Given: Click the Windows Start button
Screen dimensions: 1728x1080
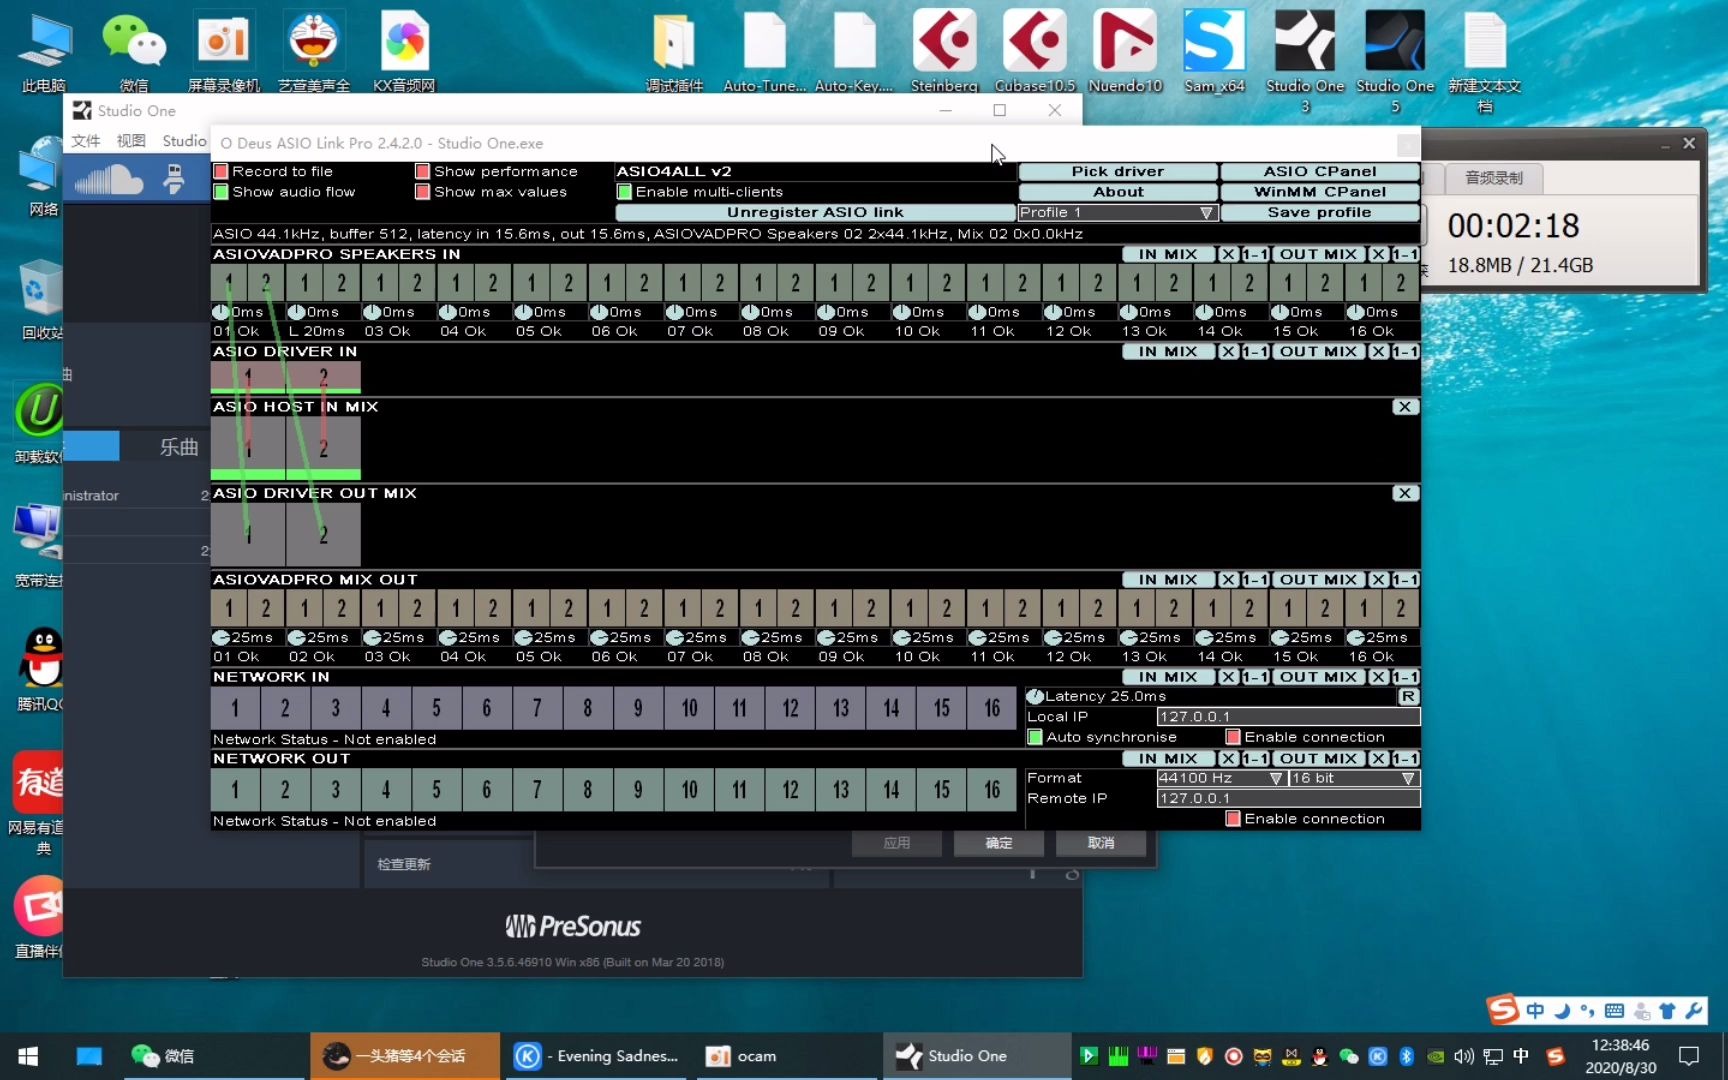Looking at the screenshot, I should (28, 1056).
